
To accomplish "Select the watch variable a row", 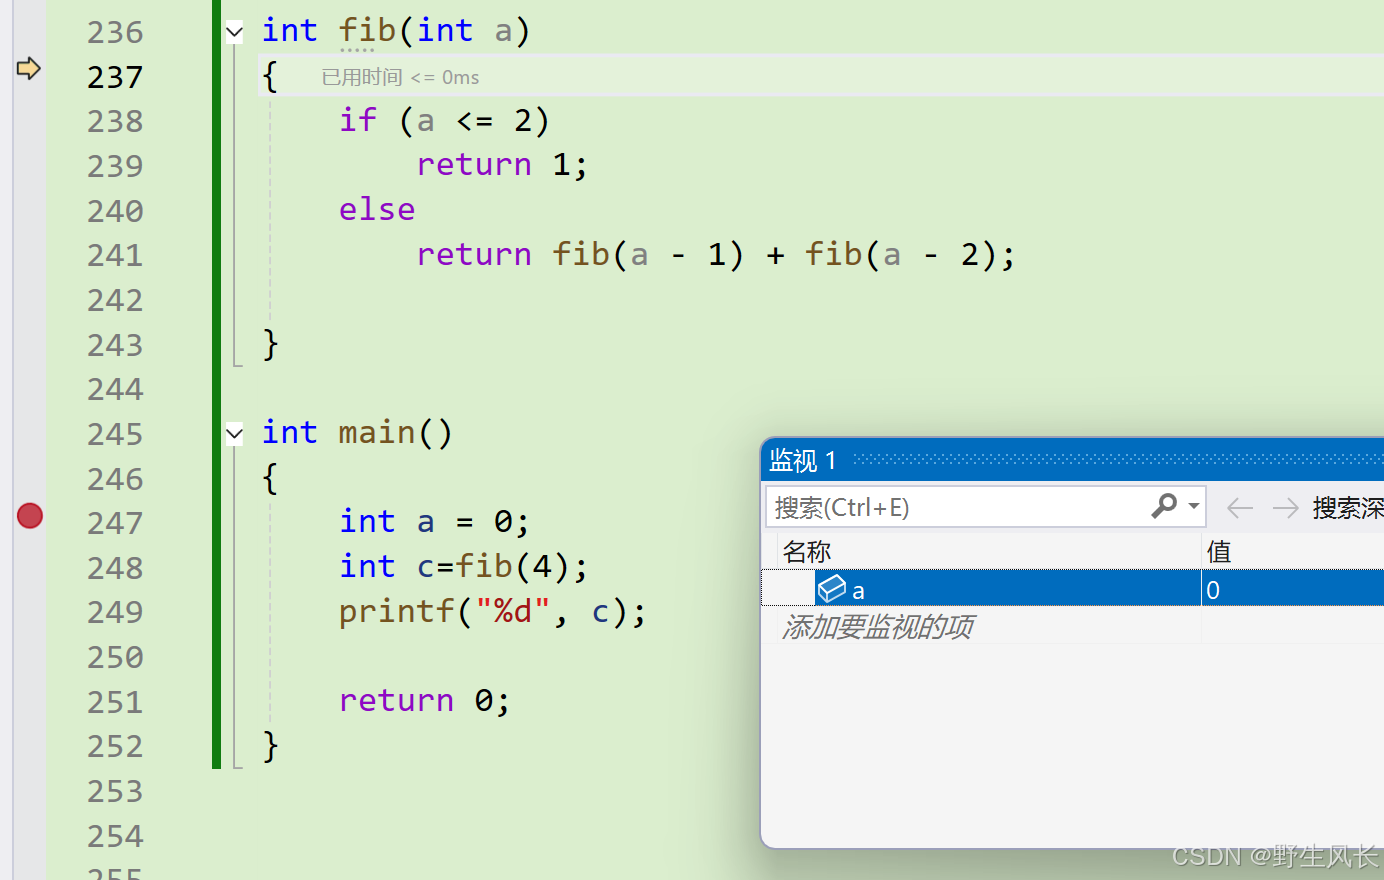I will [x=1073, y=589].
